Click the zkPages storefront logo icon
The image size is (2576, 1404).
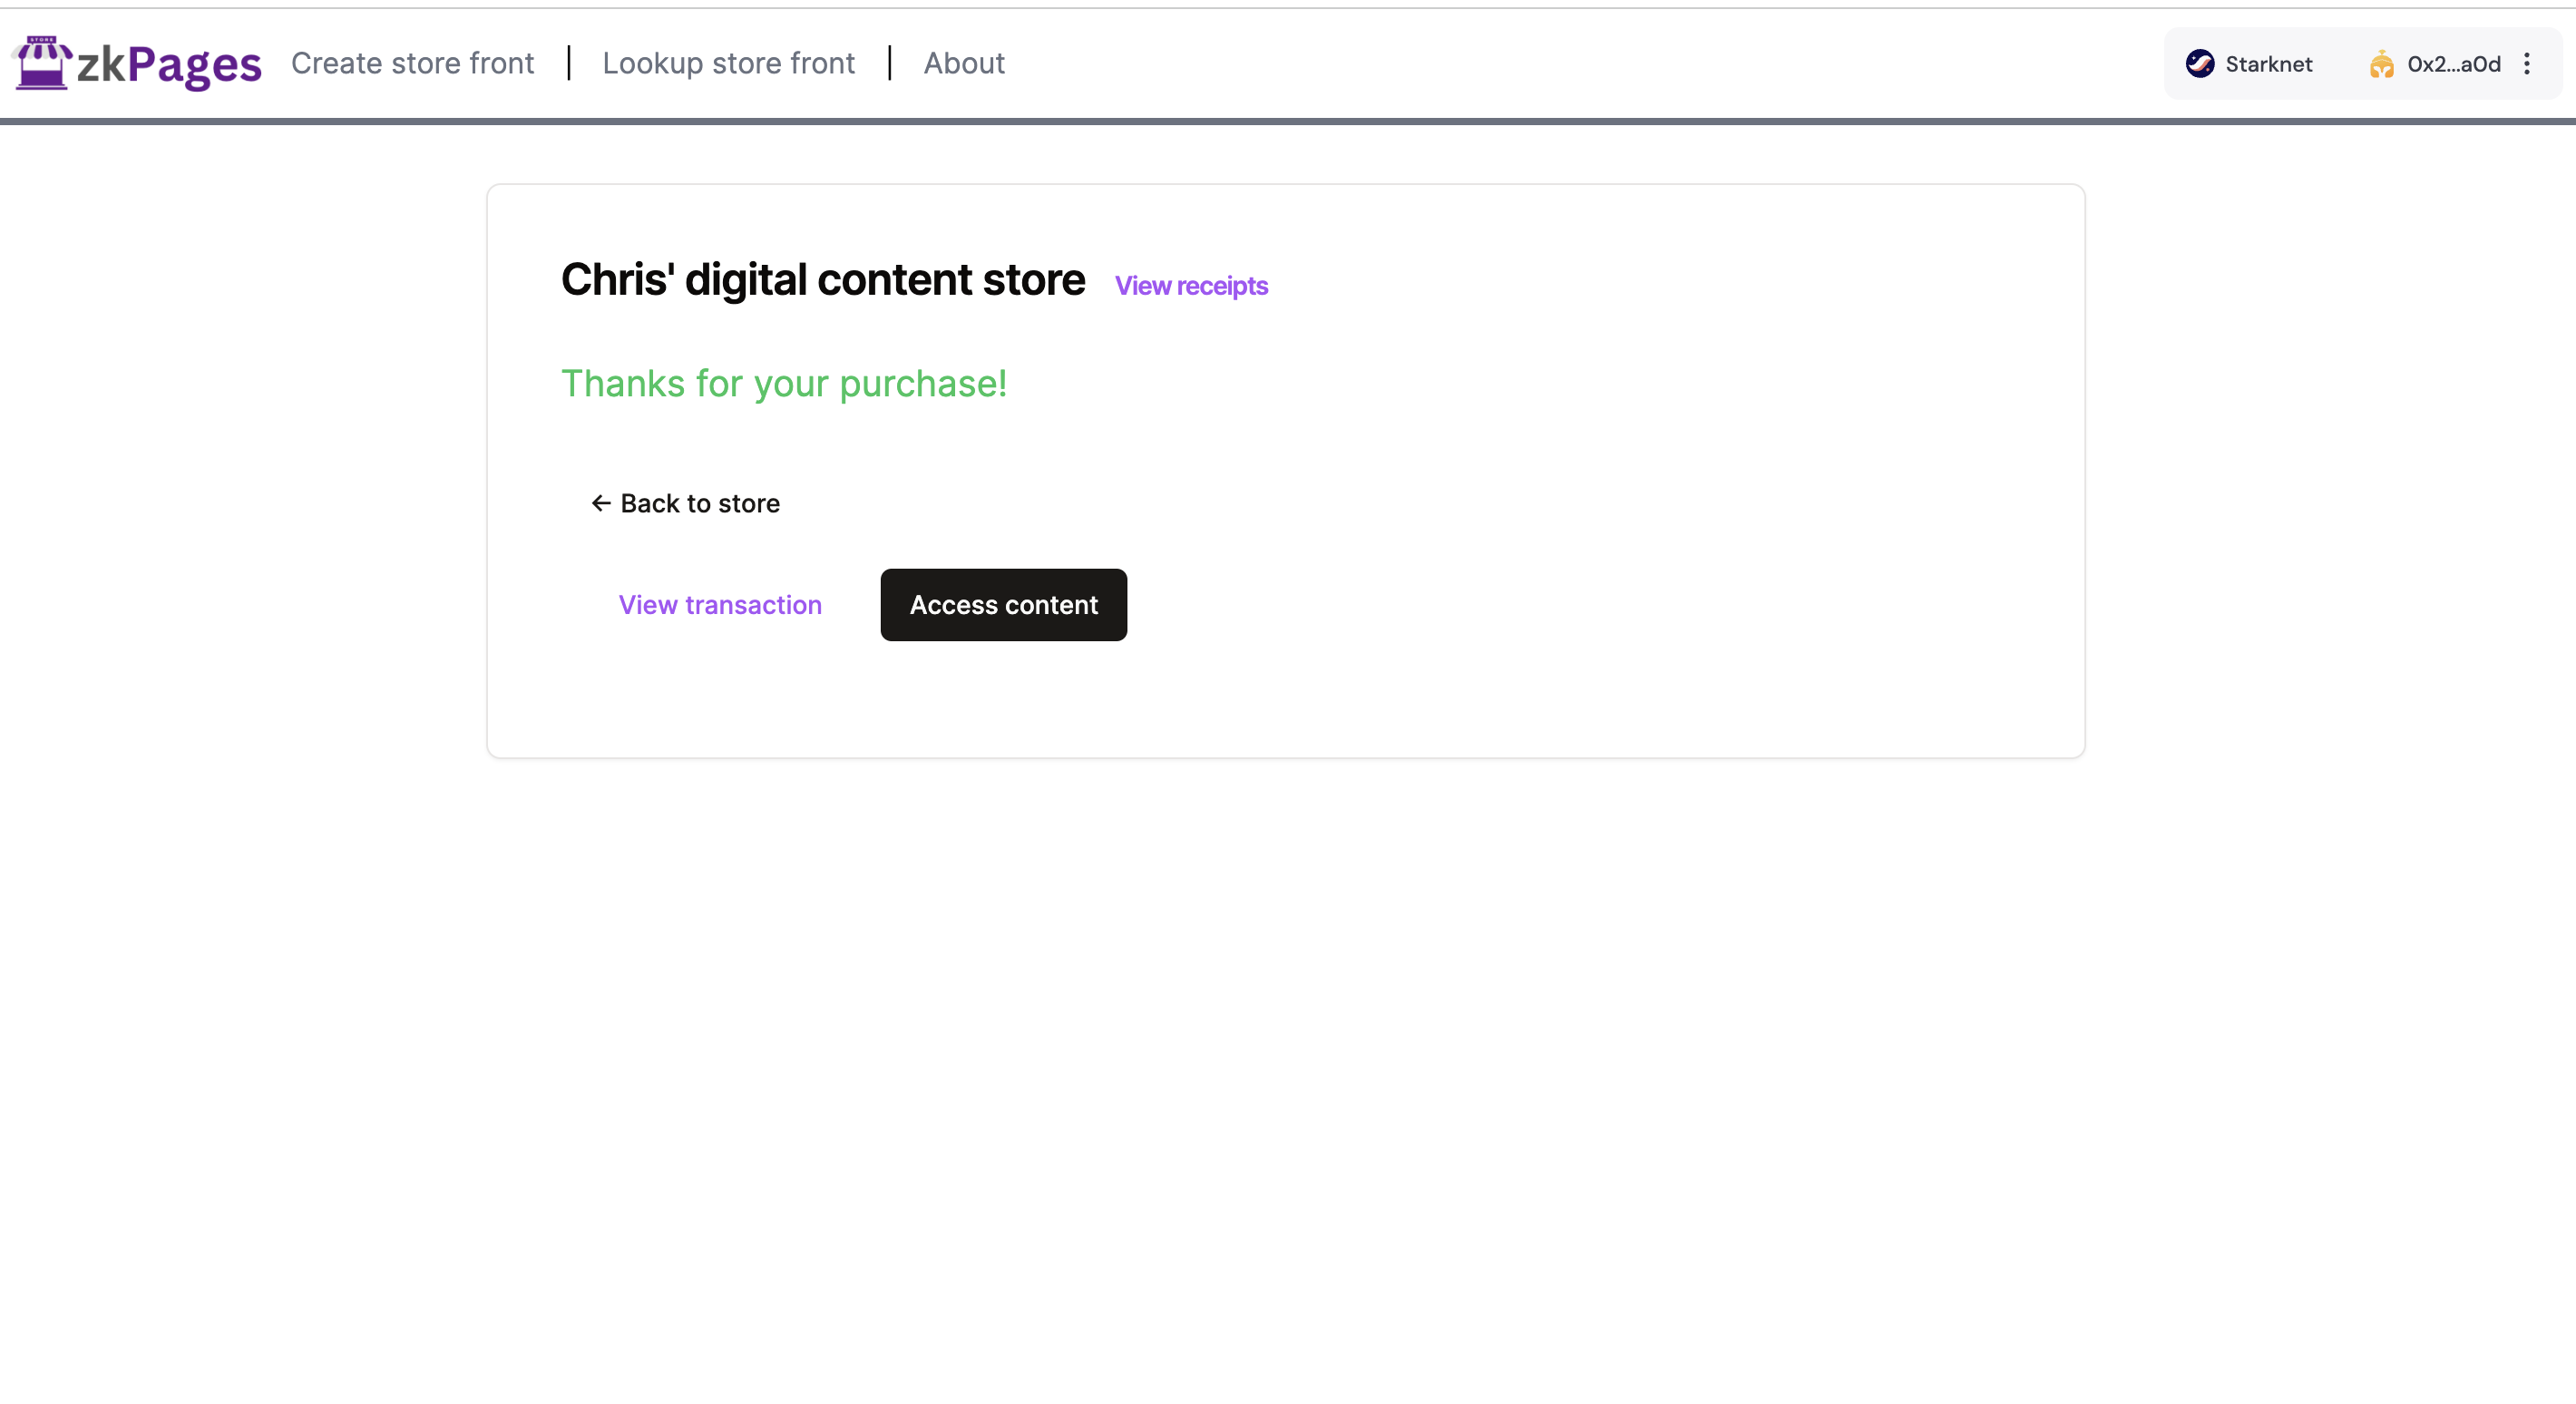42,63
